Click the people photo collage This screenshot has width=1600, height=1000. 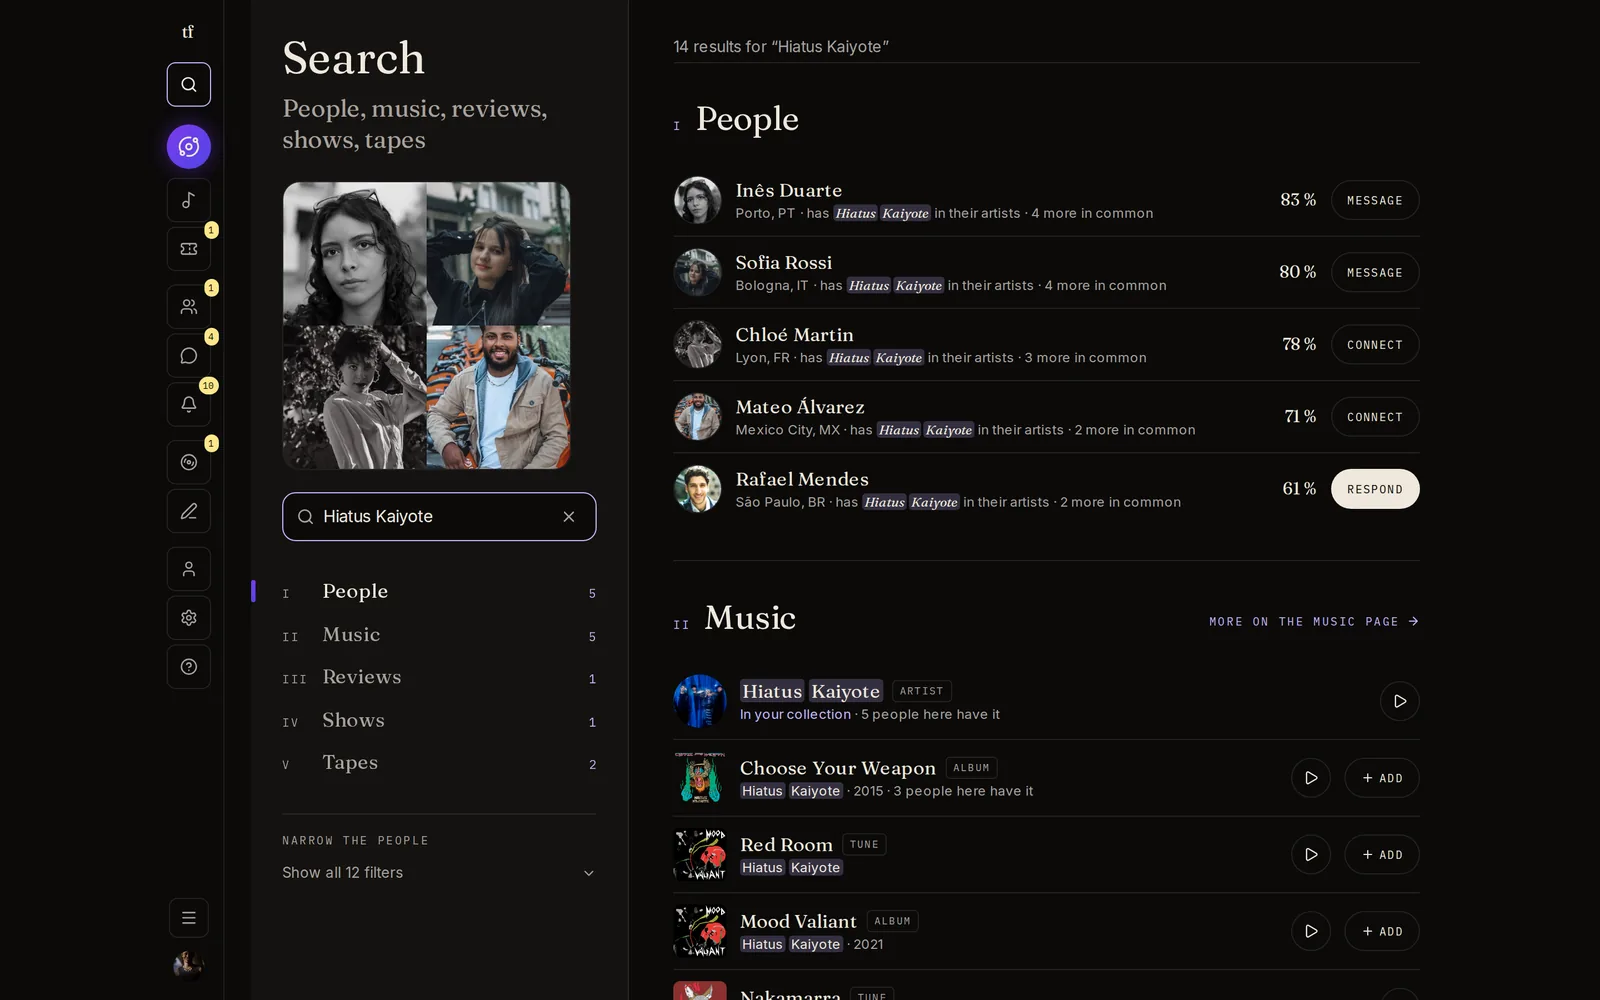click(x=427, y=325)
